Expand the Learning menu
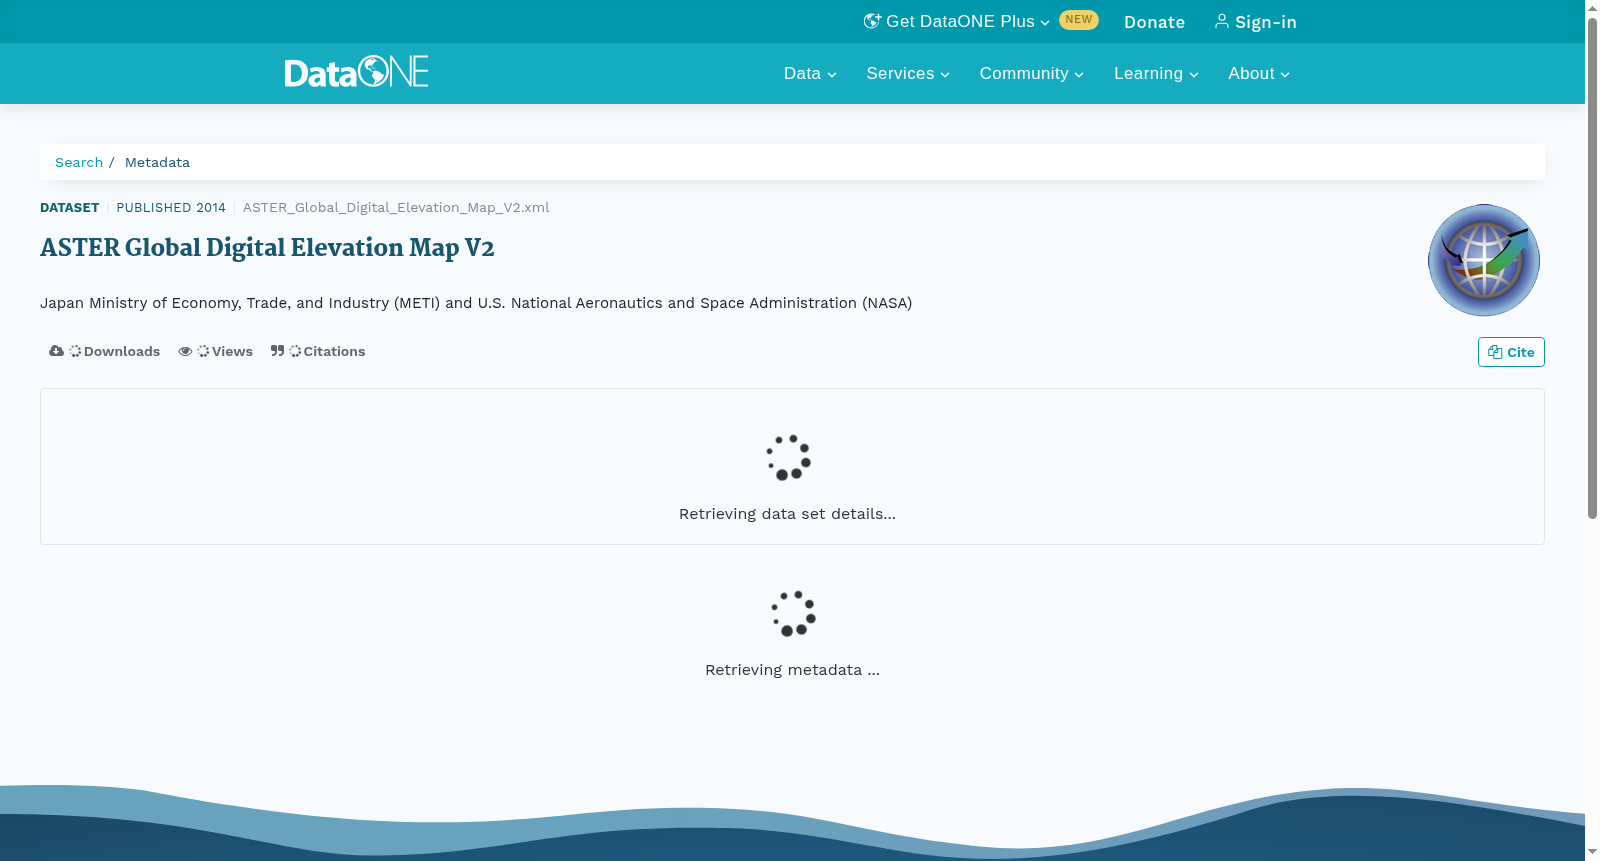 click(1156, 73)
